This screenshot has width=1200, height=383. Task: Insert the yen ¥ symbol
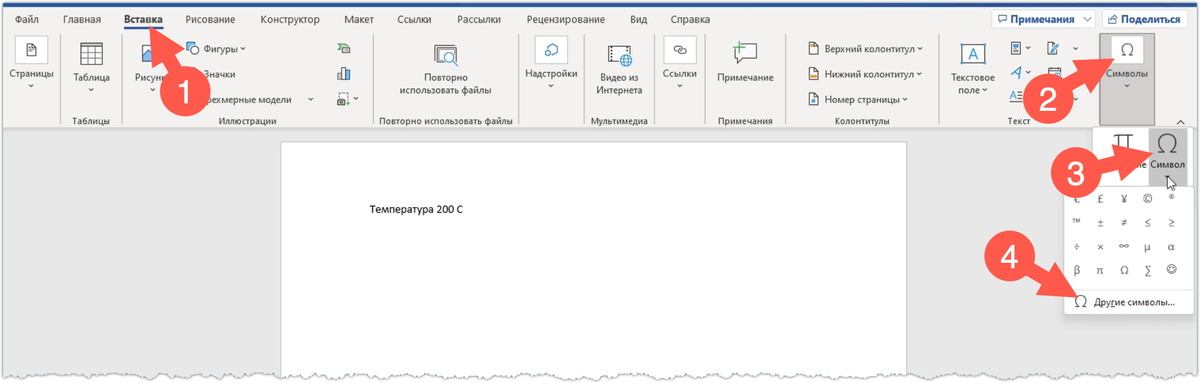(1124, 198)
